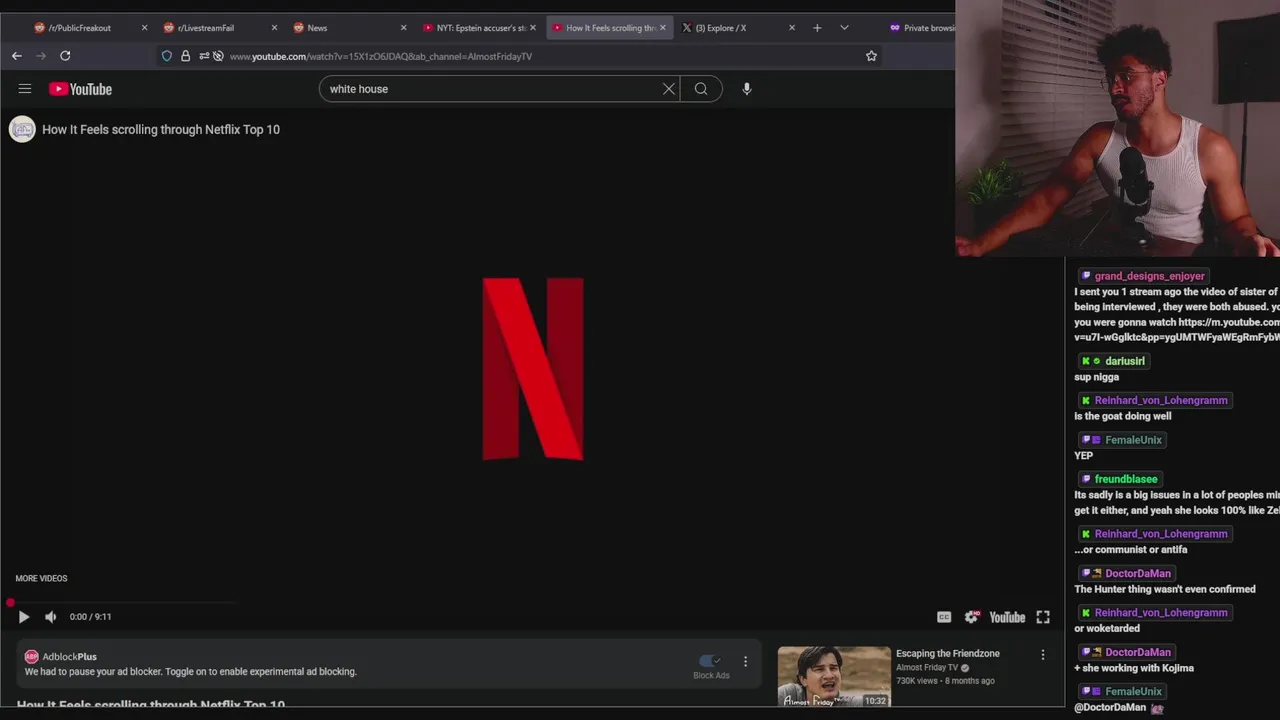This screenshot has height=720, width=1280.
Task: Expand the list all tabs dropdown
Action: tap(844, 28)
